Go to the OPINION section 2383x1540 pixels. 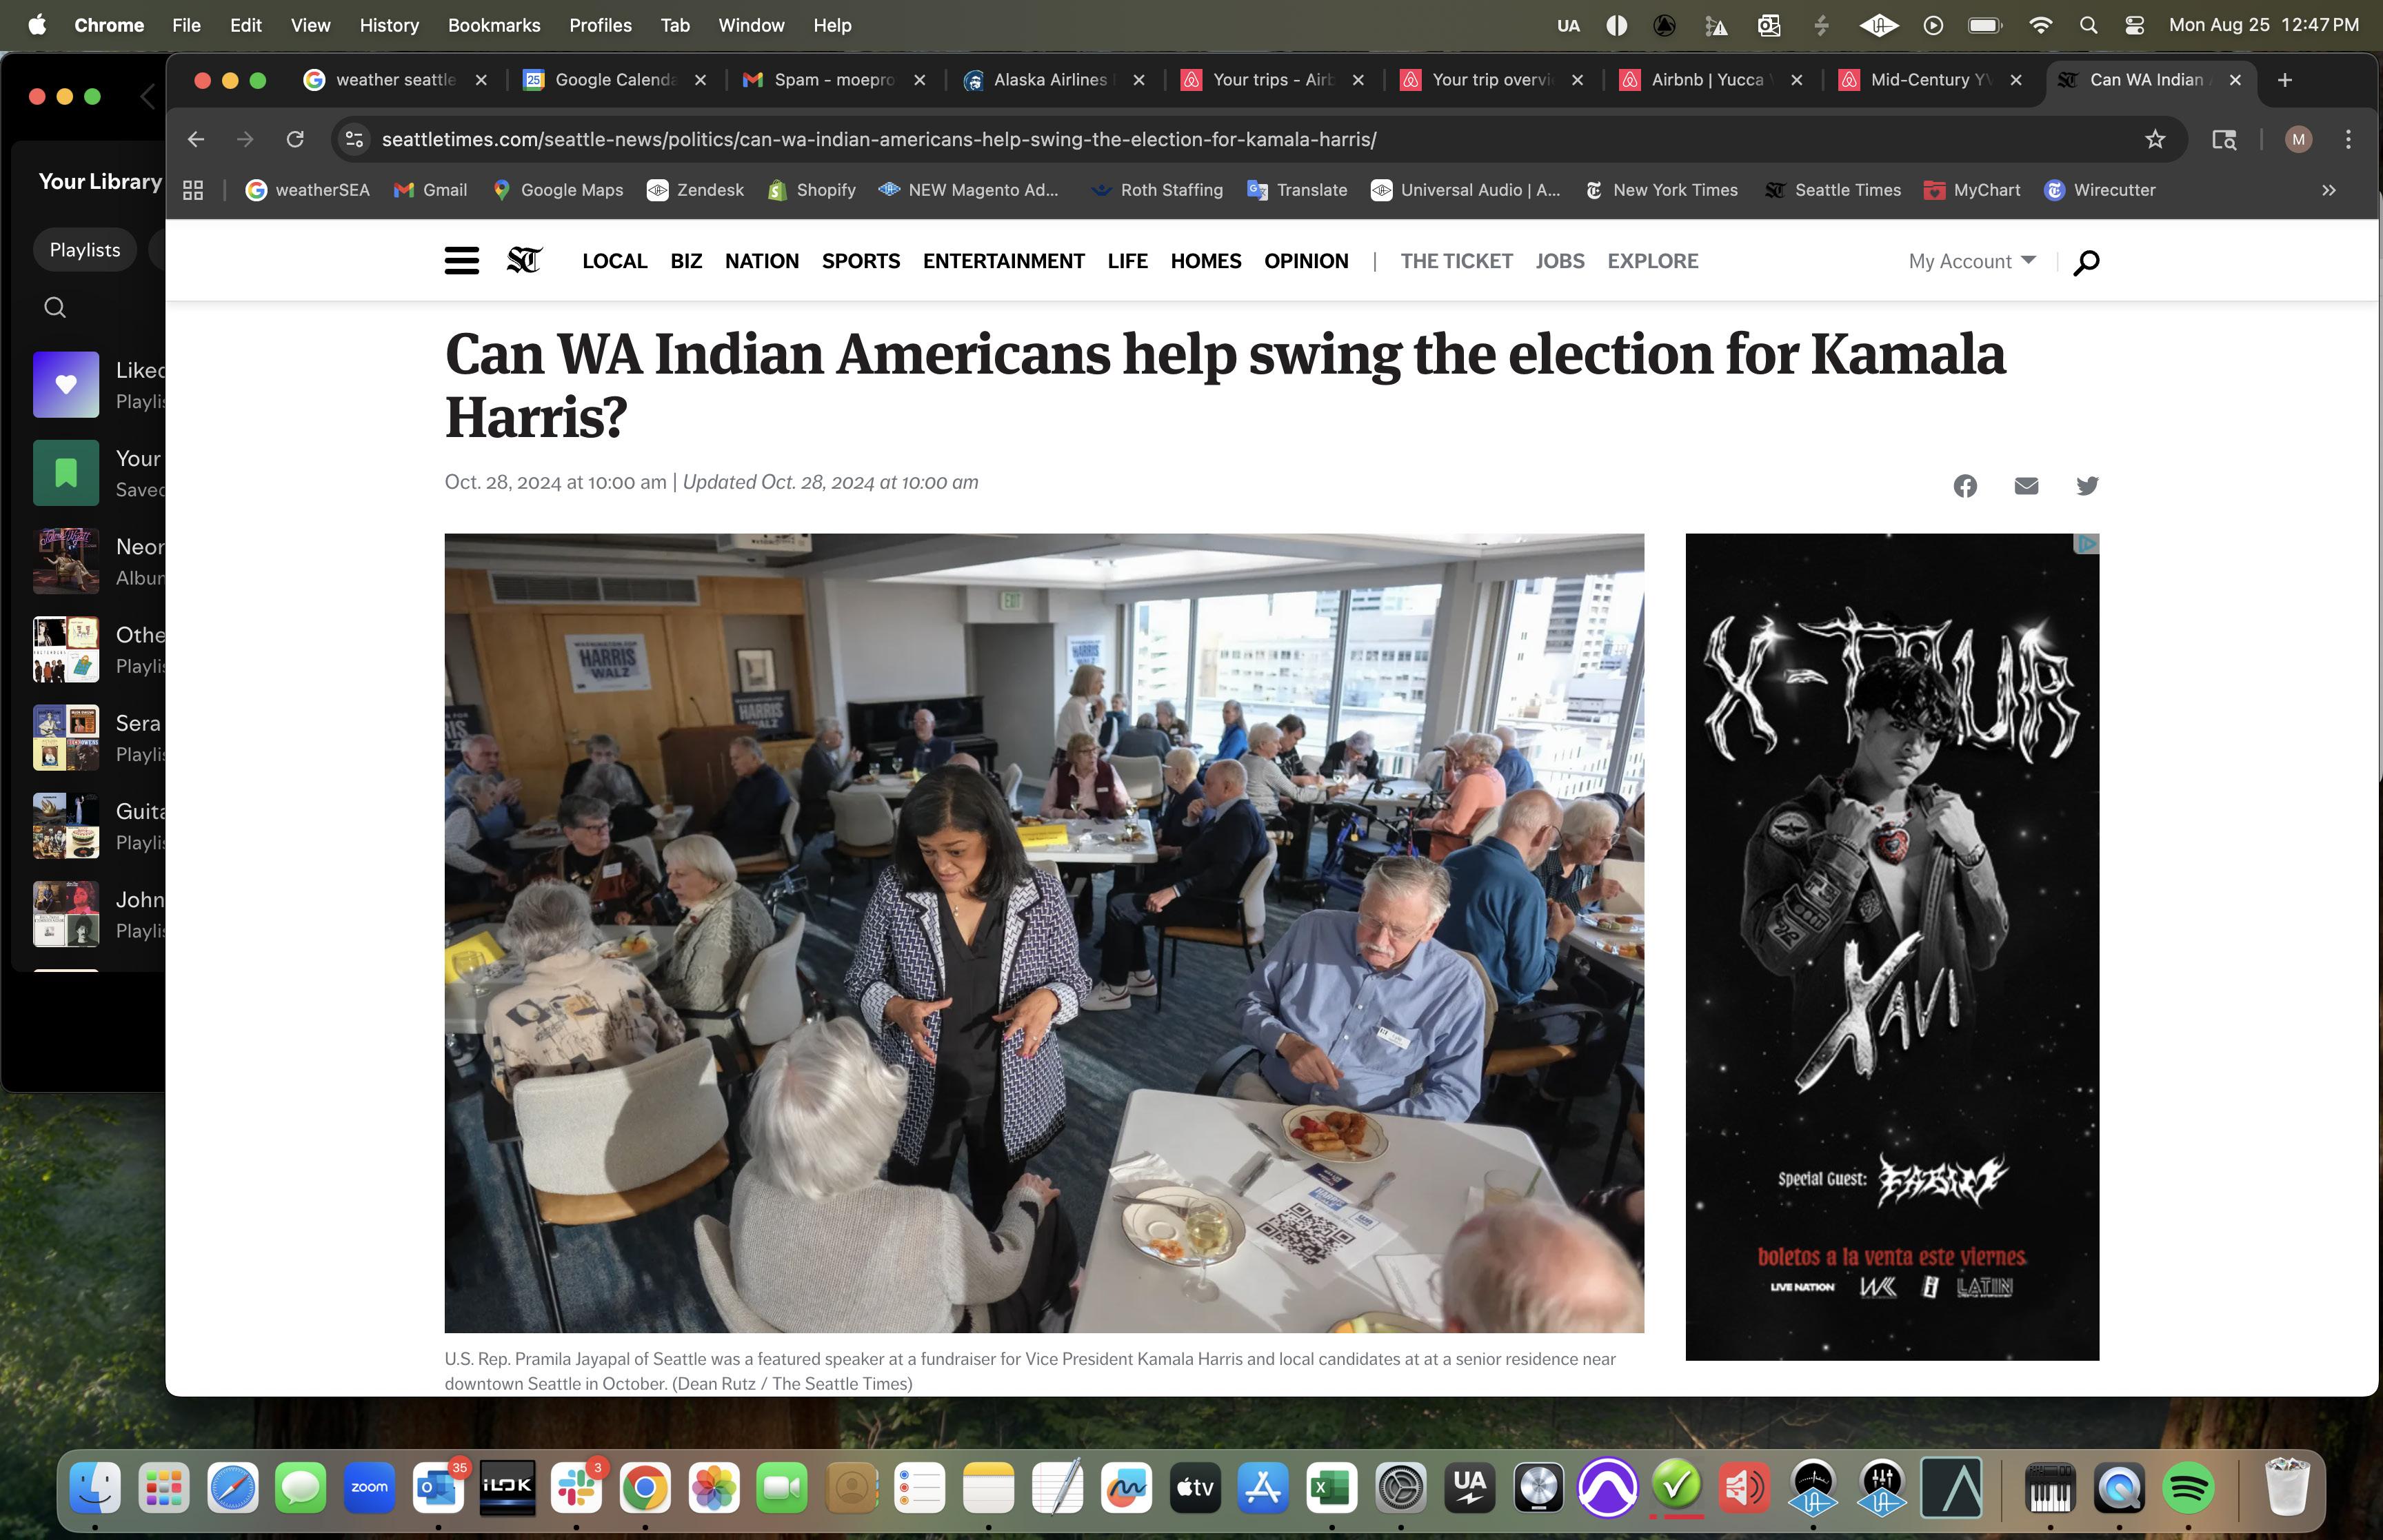pyautogui.click(x=1306, y=261)
